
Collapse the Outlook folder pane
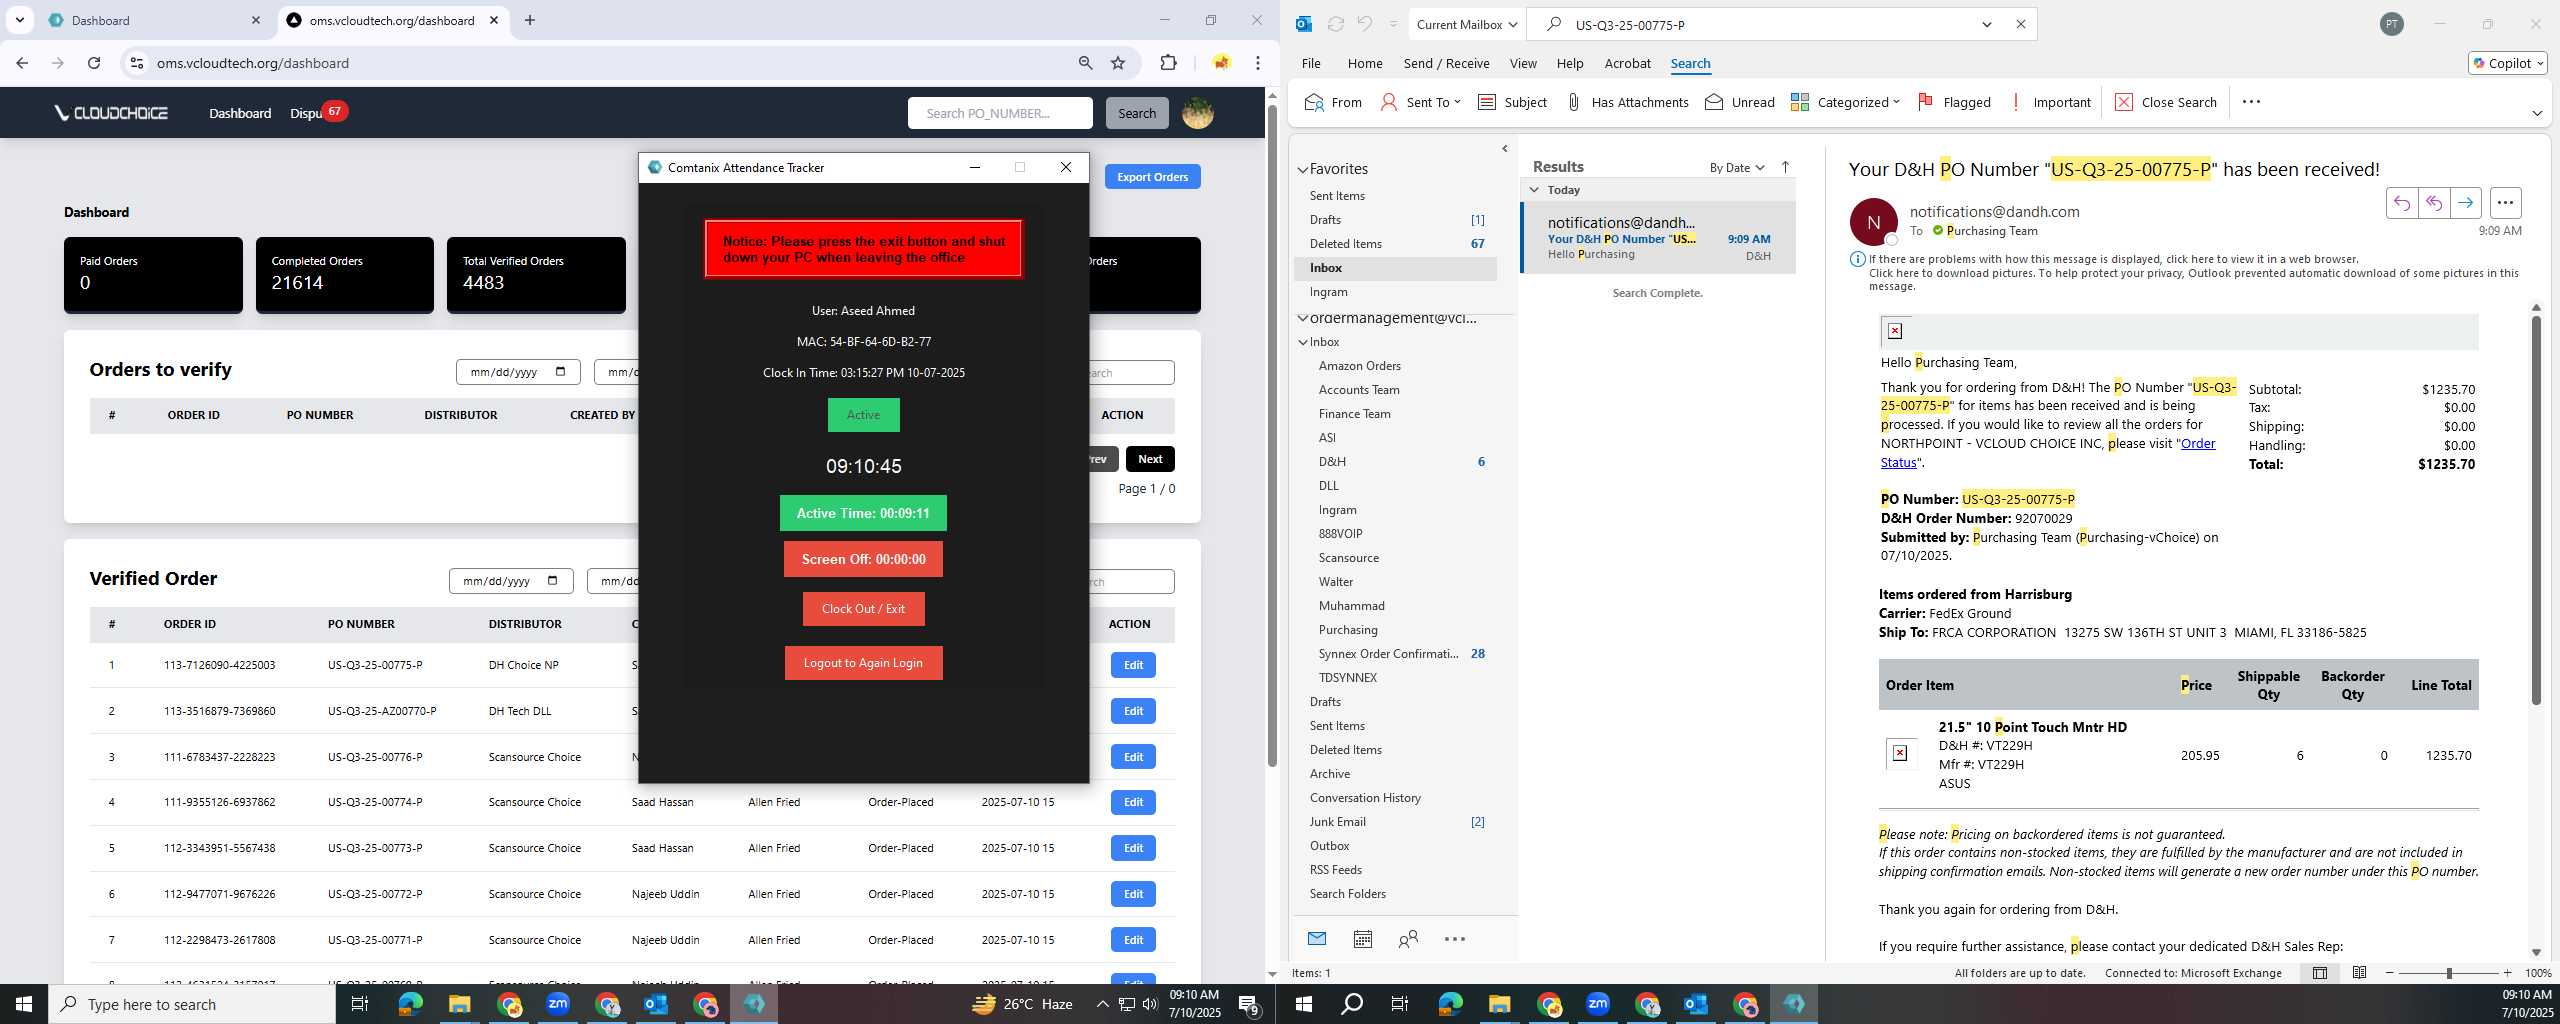tap(1505, 149)
